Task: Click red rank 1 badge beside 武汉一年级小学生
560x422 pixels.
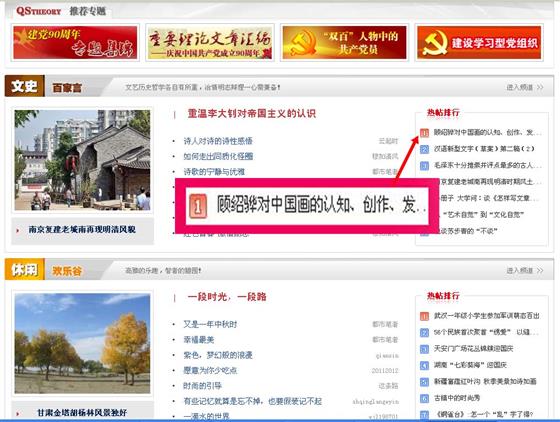Action: point(424,316)
